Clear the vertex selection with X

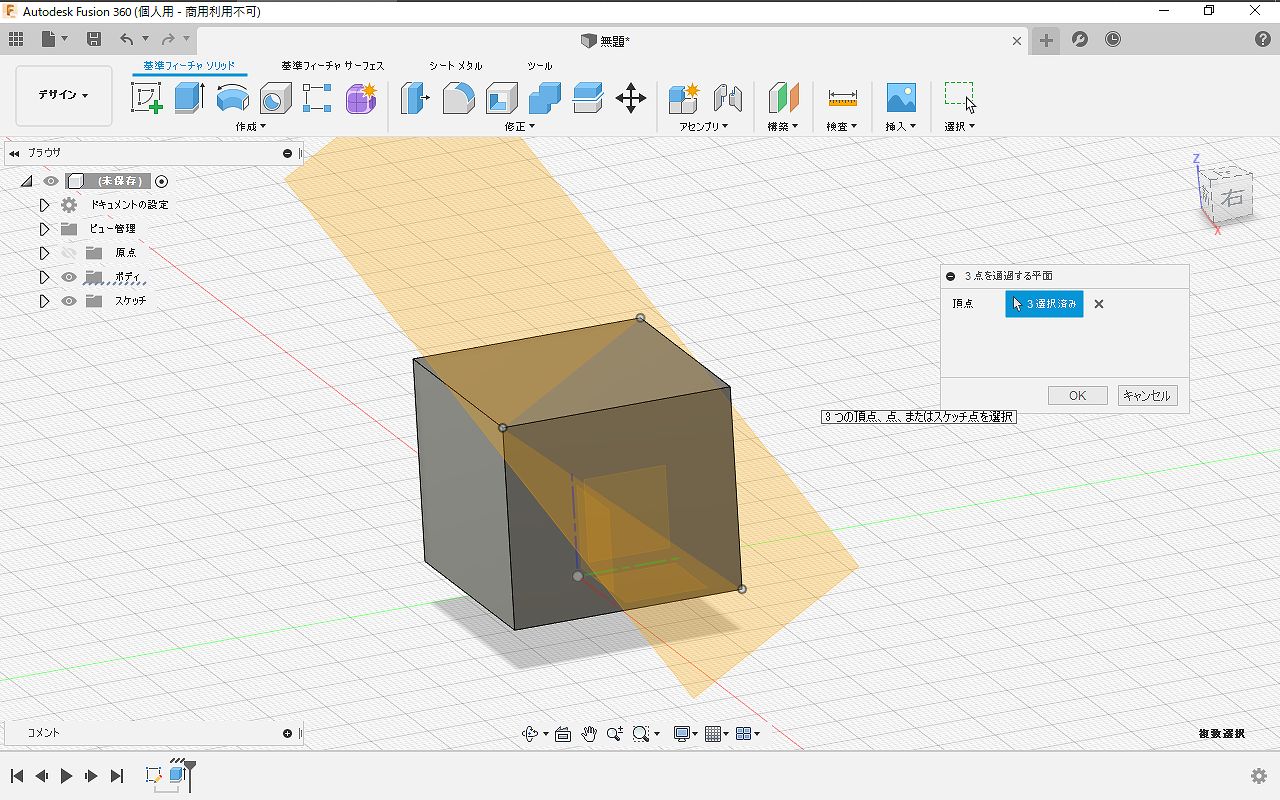[x=1099, y=304]
